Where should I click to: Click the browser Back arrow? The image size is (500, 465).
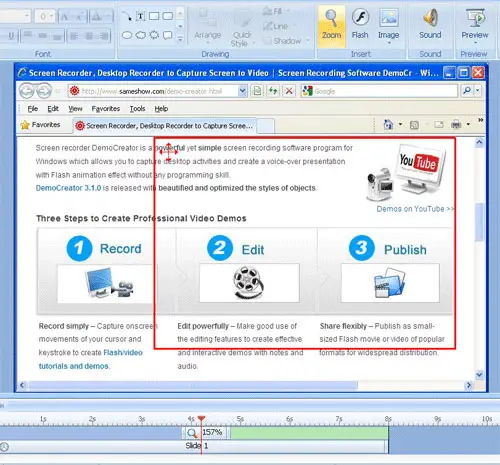click(27, 91)
